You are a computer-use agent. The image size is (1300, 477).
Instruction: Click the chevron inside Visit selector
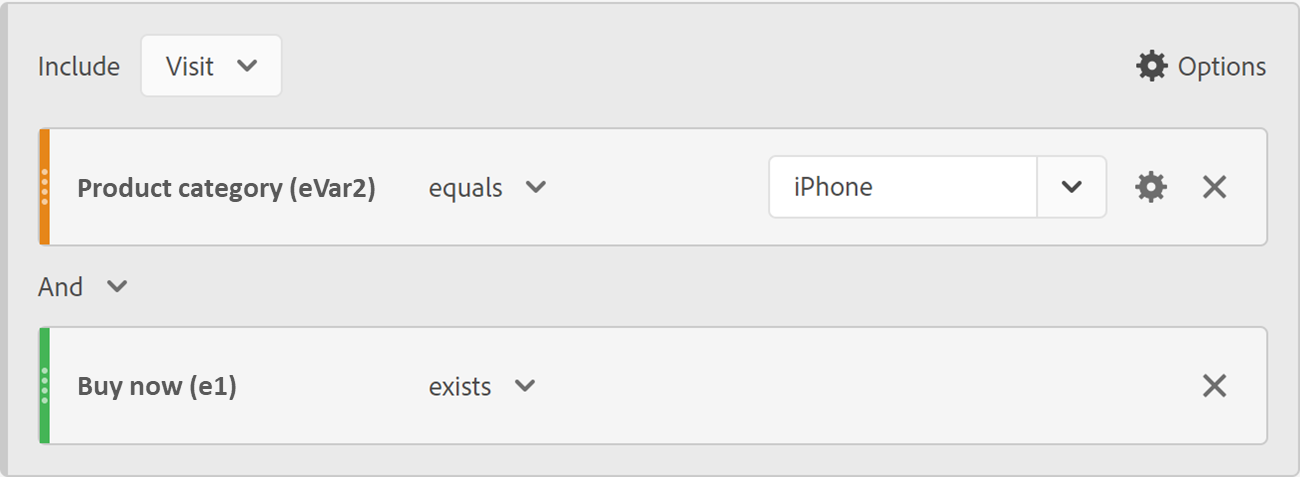click(x=247, y=66)
